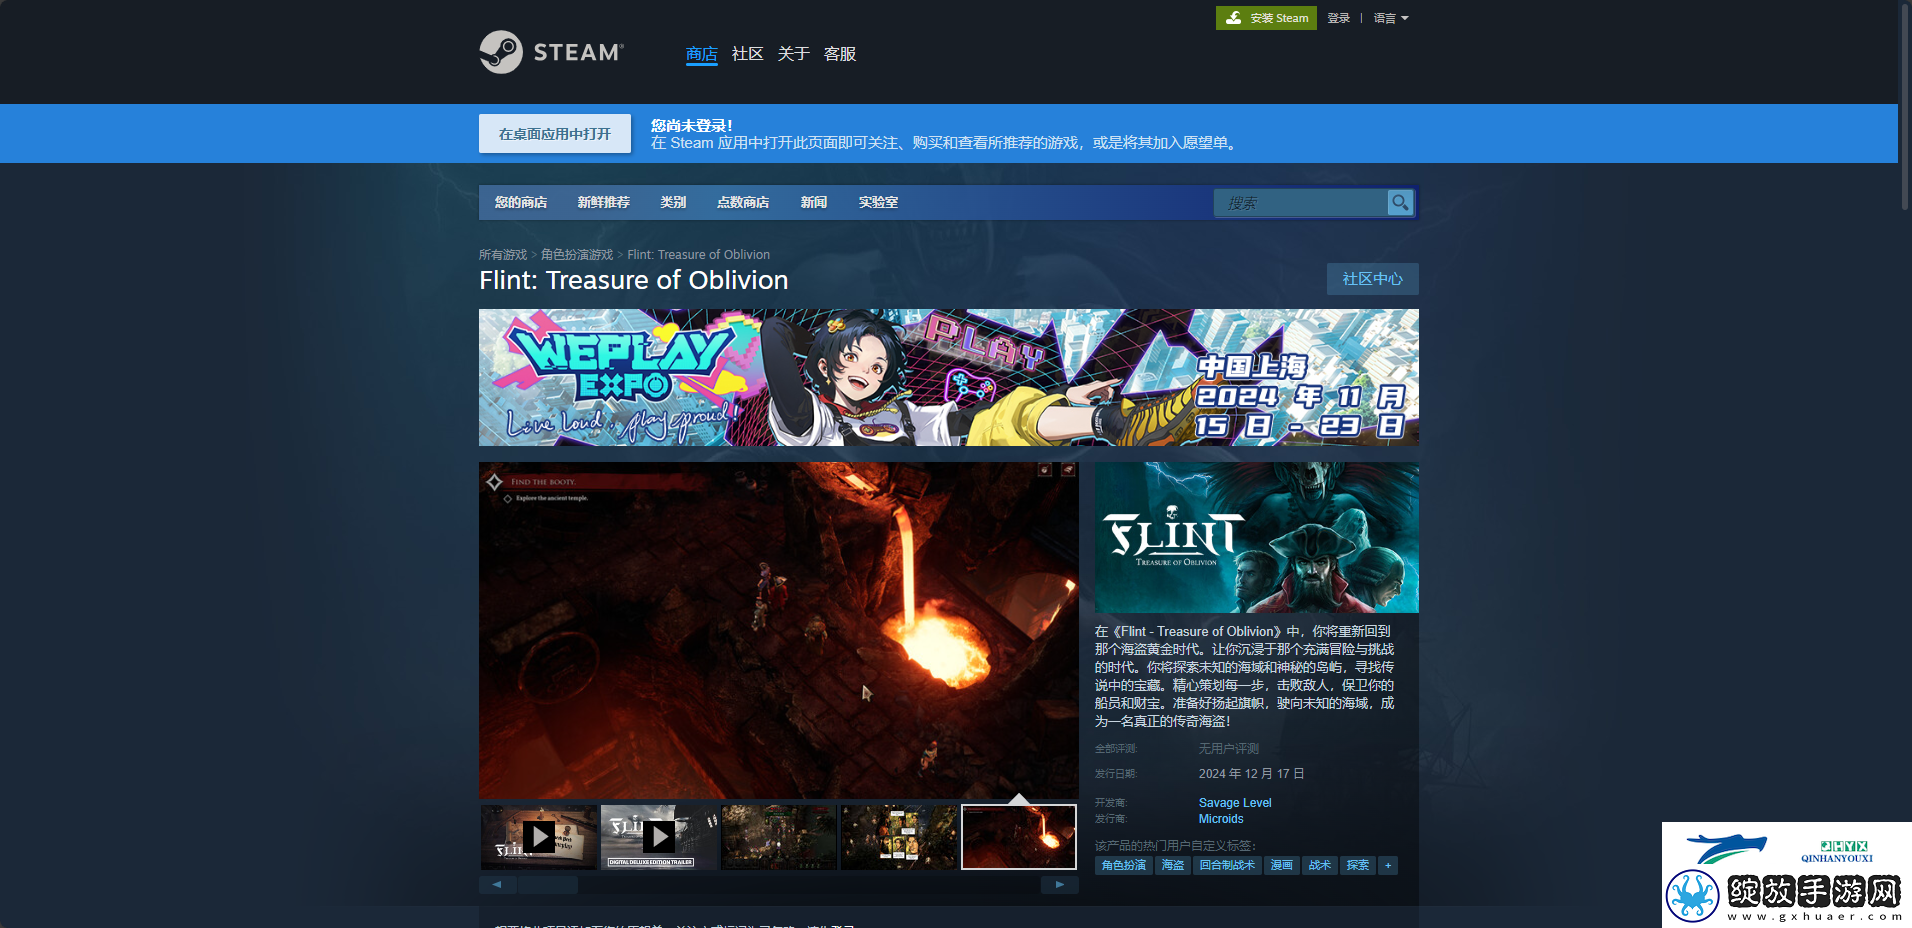Click the 海盗 pirate tag
1912x928 pixels.
[x=1173, y=866]
